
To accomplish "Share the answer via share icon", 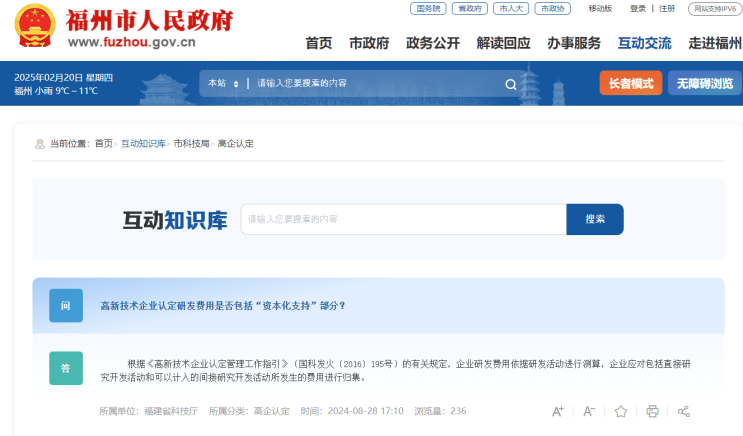I will point(684,411).
